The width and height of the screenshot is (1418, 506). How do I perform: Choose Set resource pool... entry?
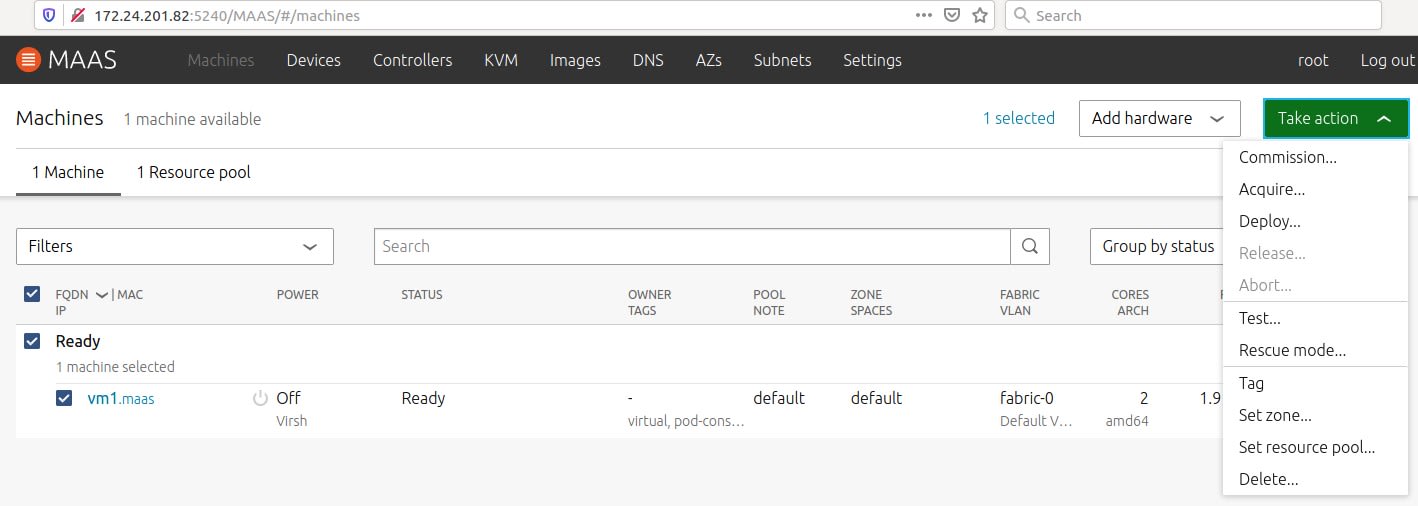(1315, 447)
